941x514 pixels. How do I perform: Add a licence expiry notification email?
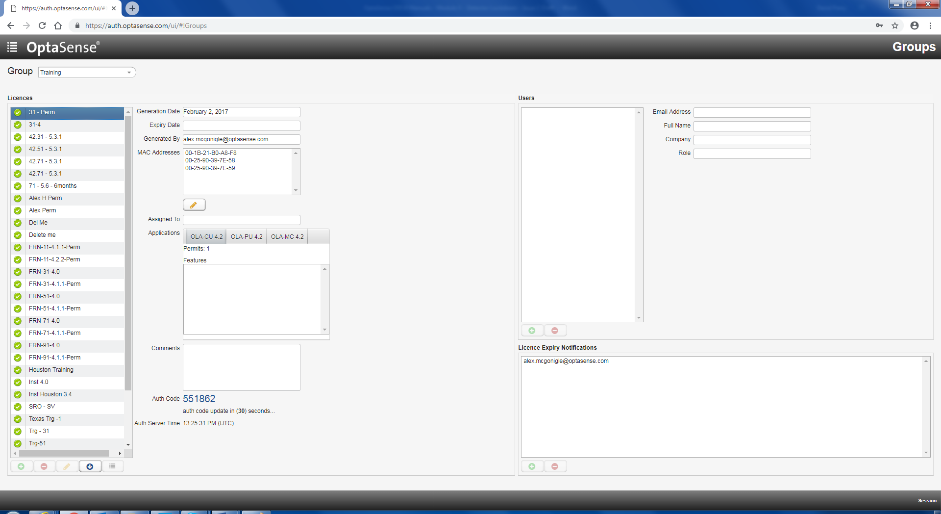click(531, 466)
